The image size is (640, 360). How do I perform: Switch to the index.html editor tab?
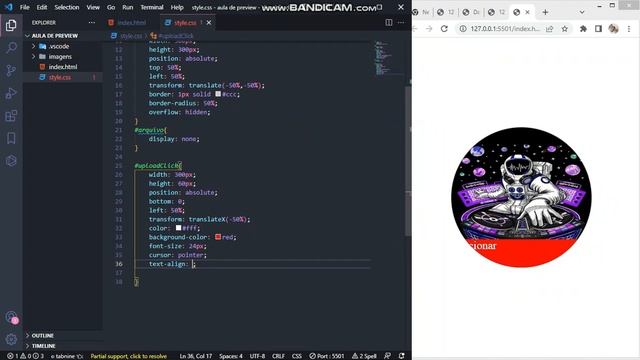[x=131, y=22]
